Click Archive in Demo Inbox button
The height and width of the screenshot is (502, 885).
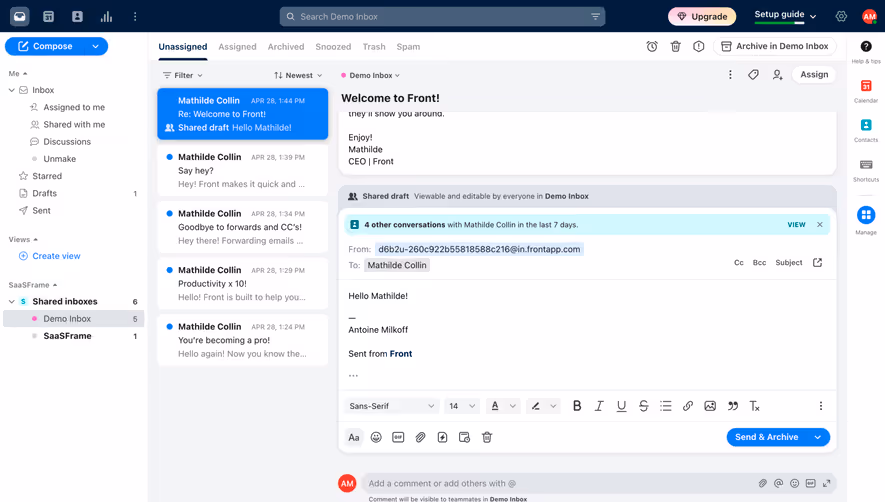click(x=774, y=46)
